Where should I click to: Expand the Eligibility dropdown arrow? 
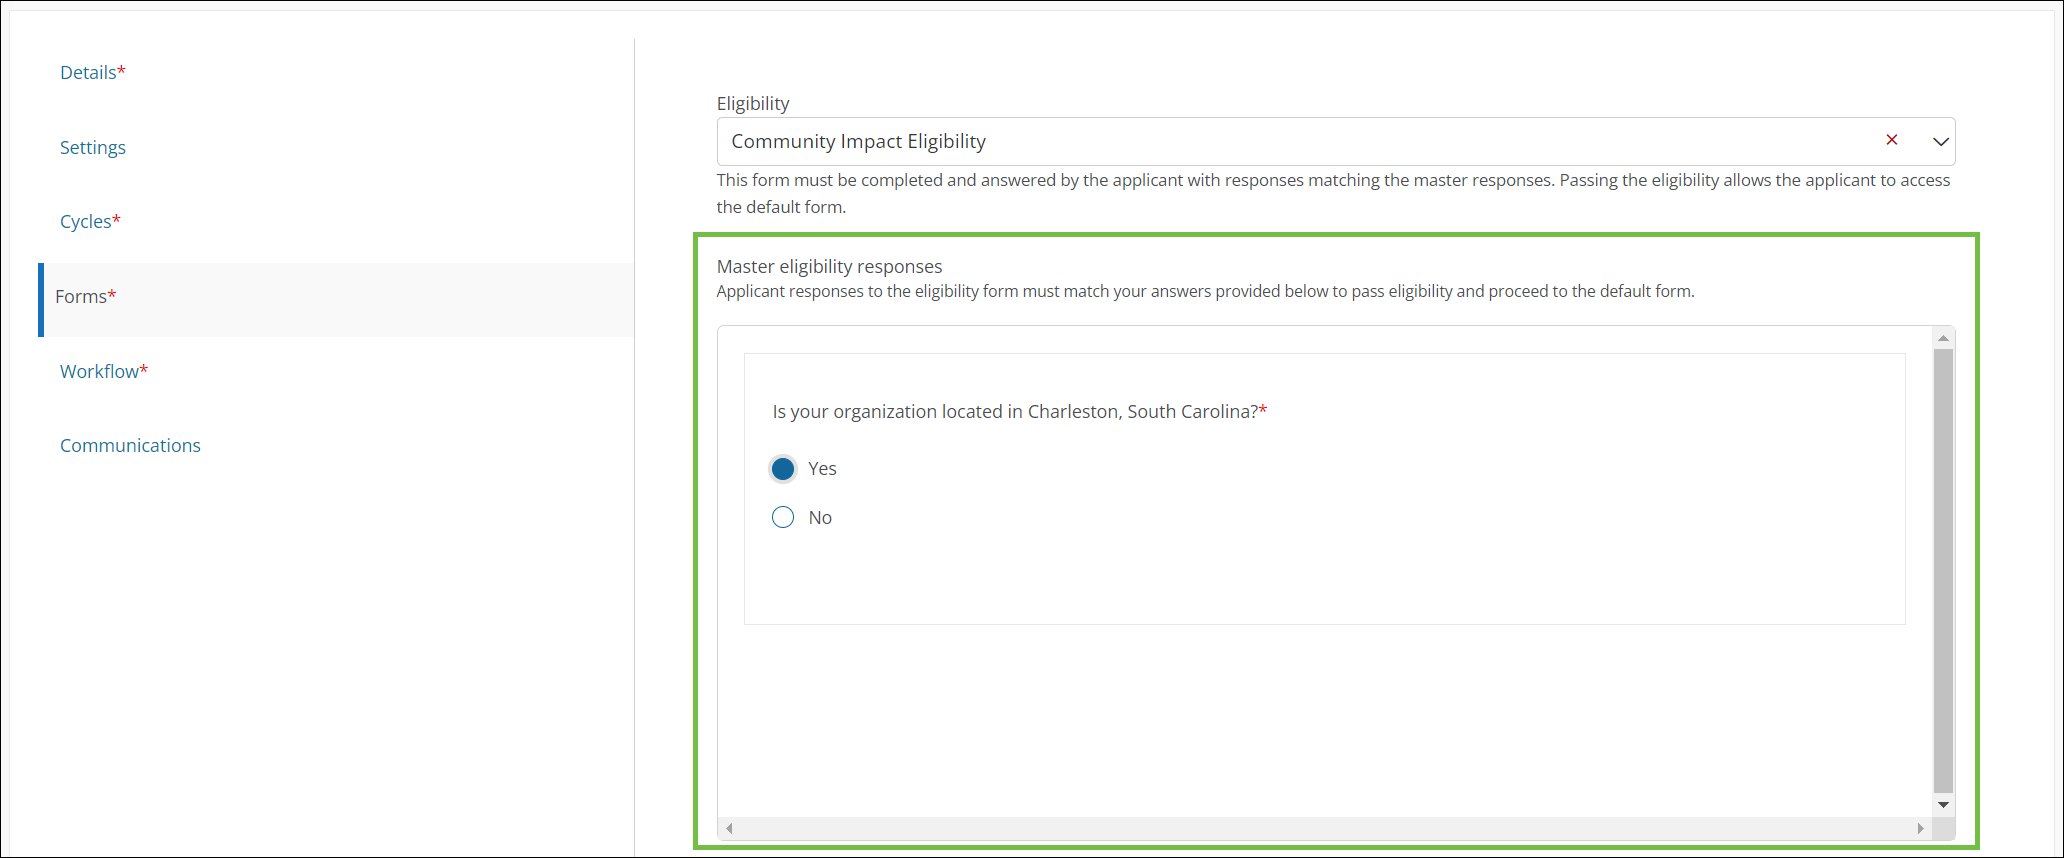pyautogui.click(x=1940, y=141)
